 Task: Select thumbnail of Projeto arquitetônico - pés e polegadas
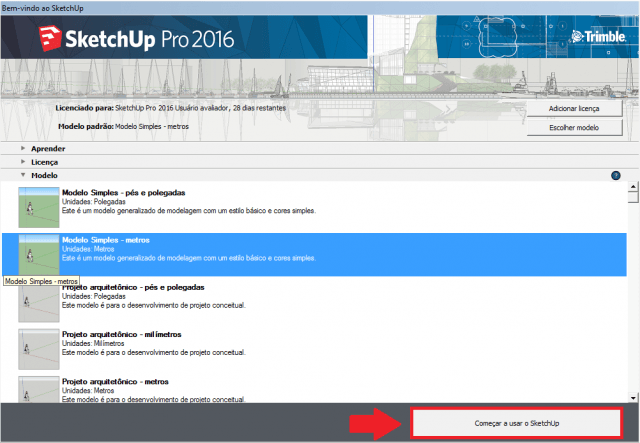[x=39, y=302]
